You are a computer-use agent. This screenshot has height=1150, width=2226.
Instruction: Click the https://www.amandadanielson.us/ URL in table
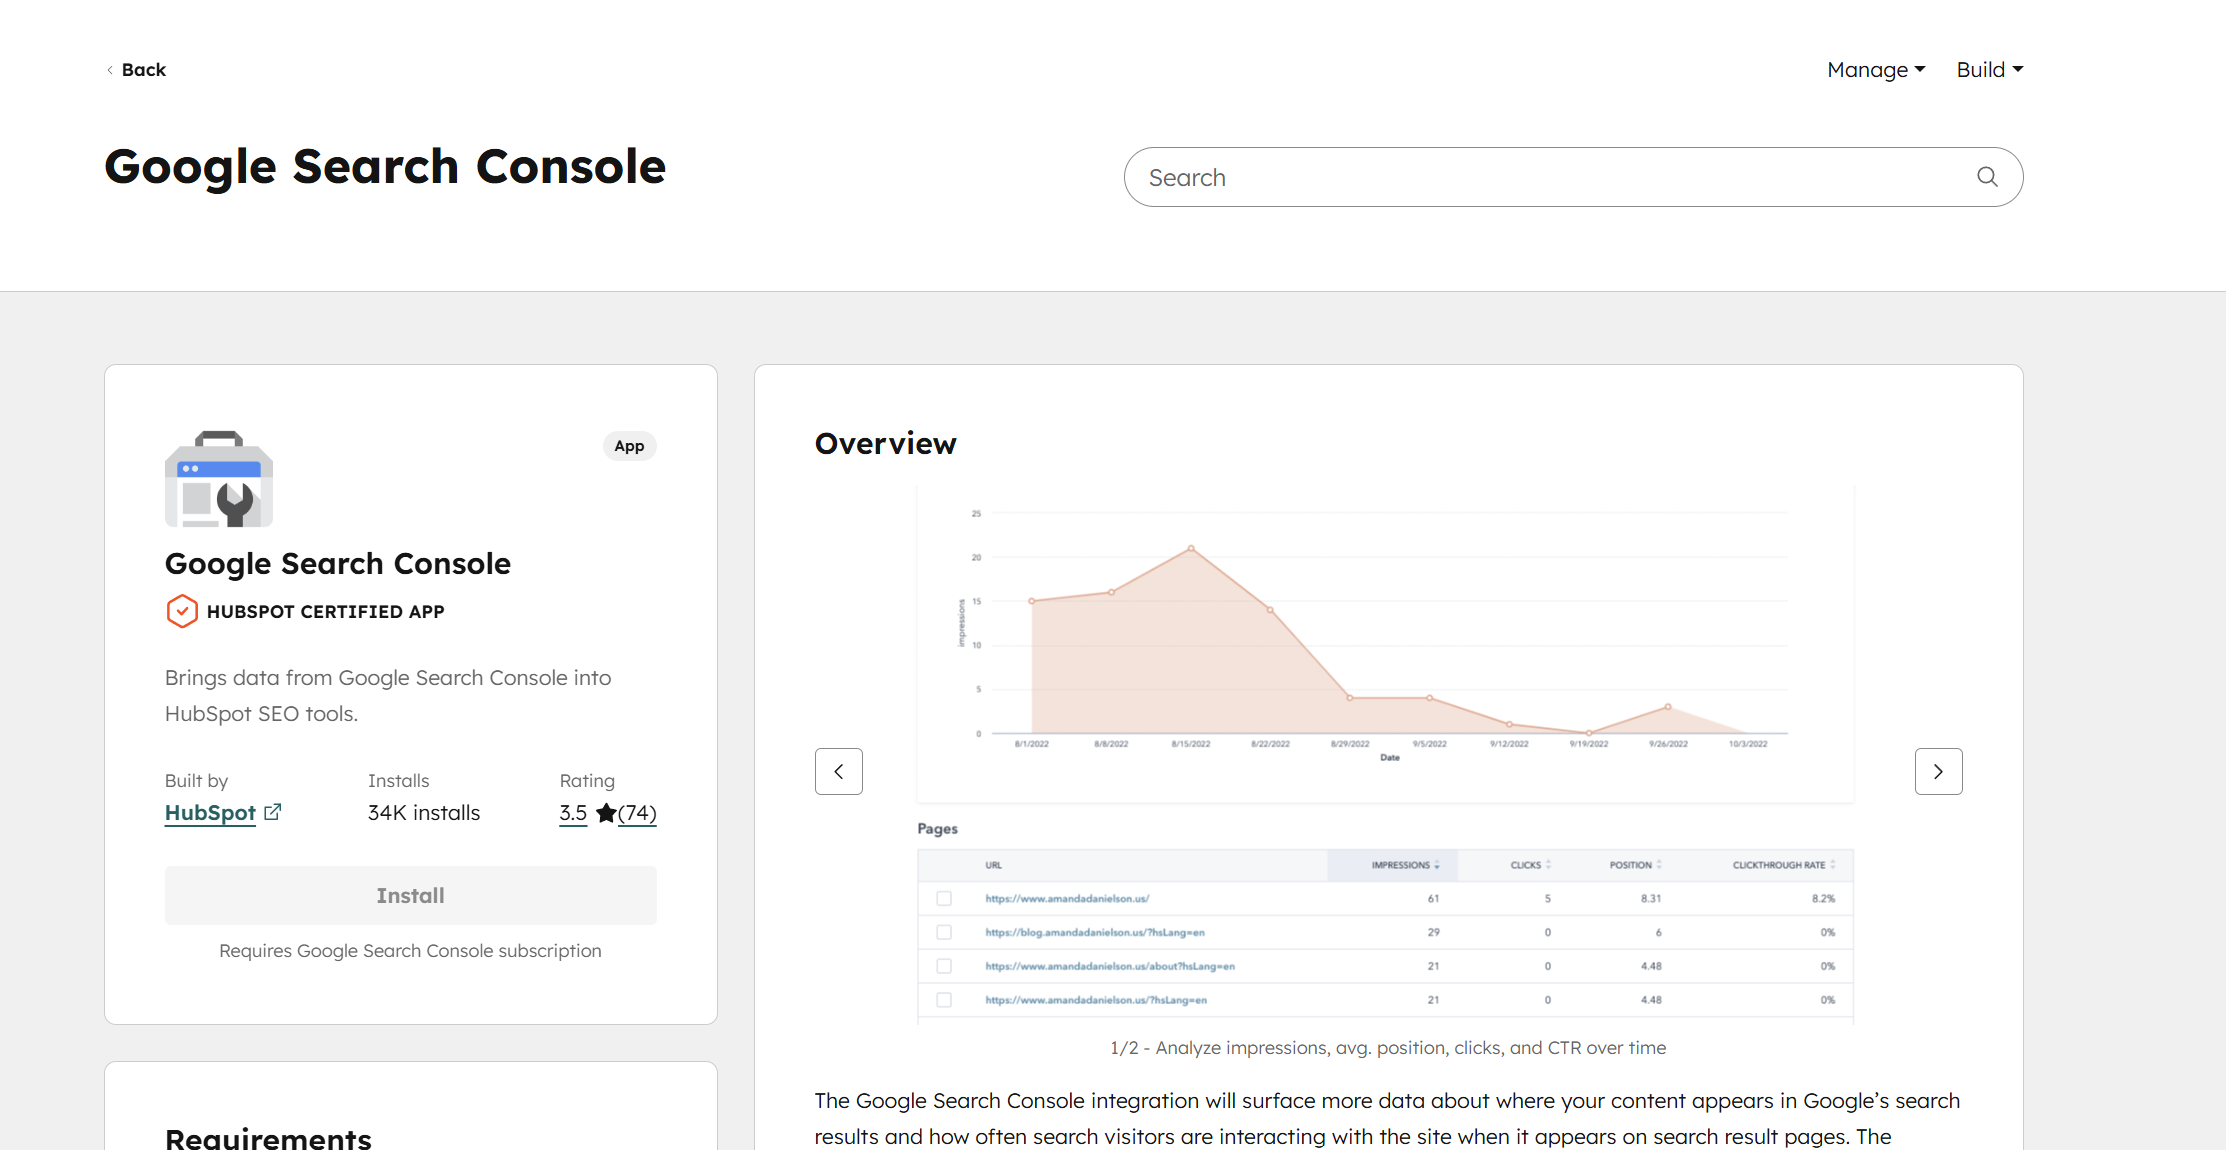click(x=1067, y=898)
